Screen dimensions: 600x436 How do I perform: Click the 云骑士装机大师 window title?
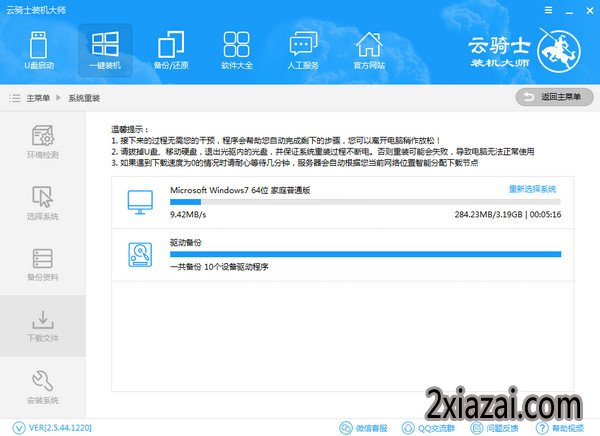click(x=36, y=10)
